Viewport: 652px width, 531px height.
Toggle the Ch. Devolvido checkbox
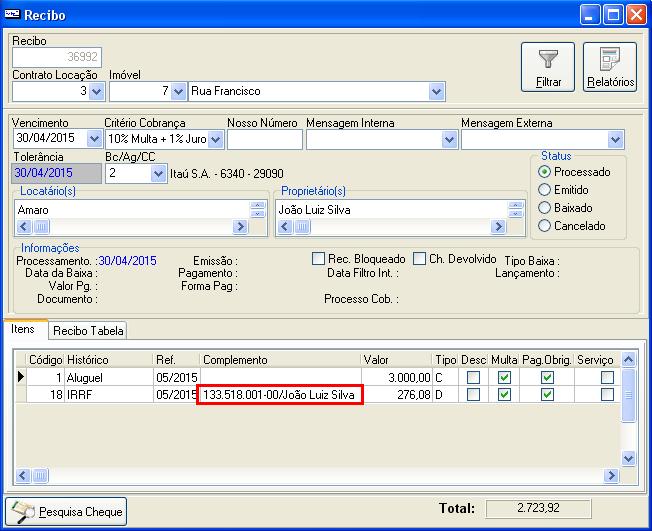(x=420, y=259)
